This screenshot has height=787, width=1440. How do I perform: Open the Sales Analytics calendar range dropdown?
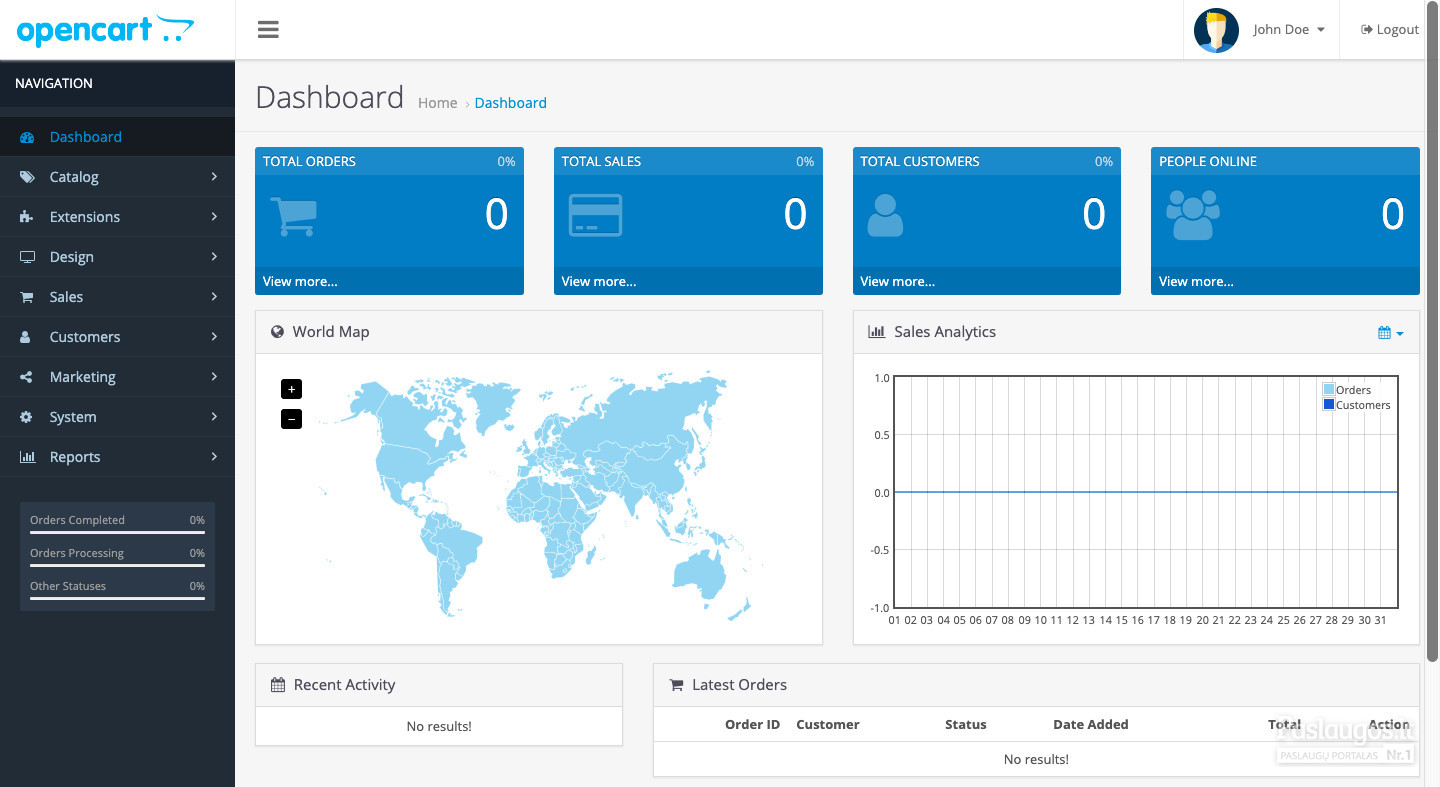[1390, 333]
